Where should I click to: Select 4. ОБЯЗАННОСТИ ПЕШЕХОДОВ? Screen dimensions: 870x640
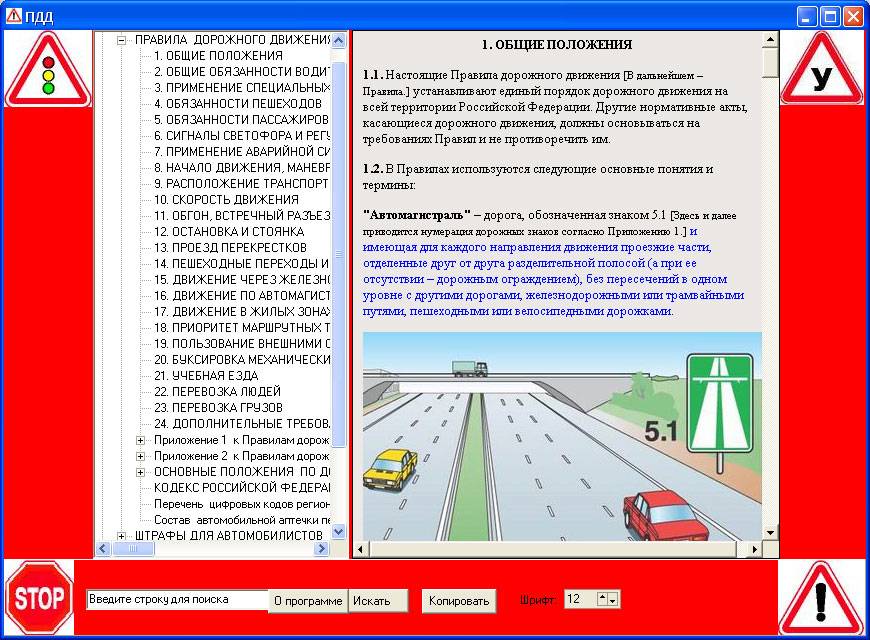237,104
